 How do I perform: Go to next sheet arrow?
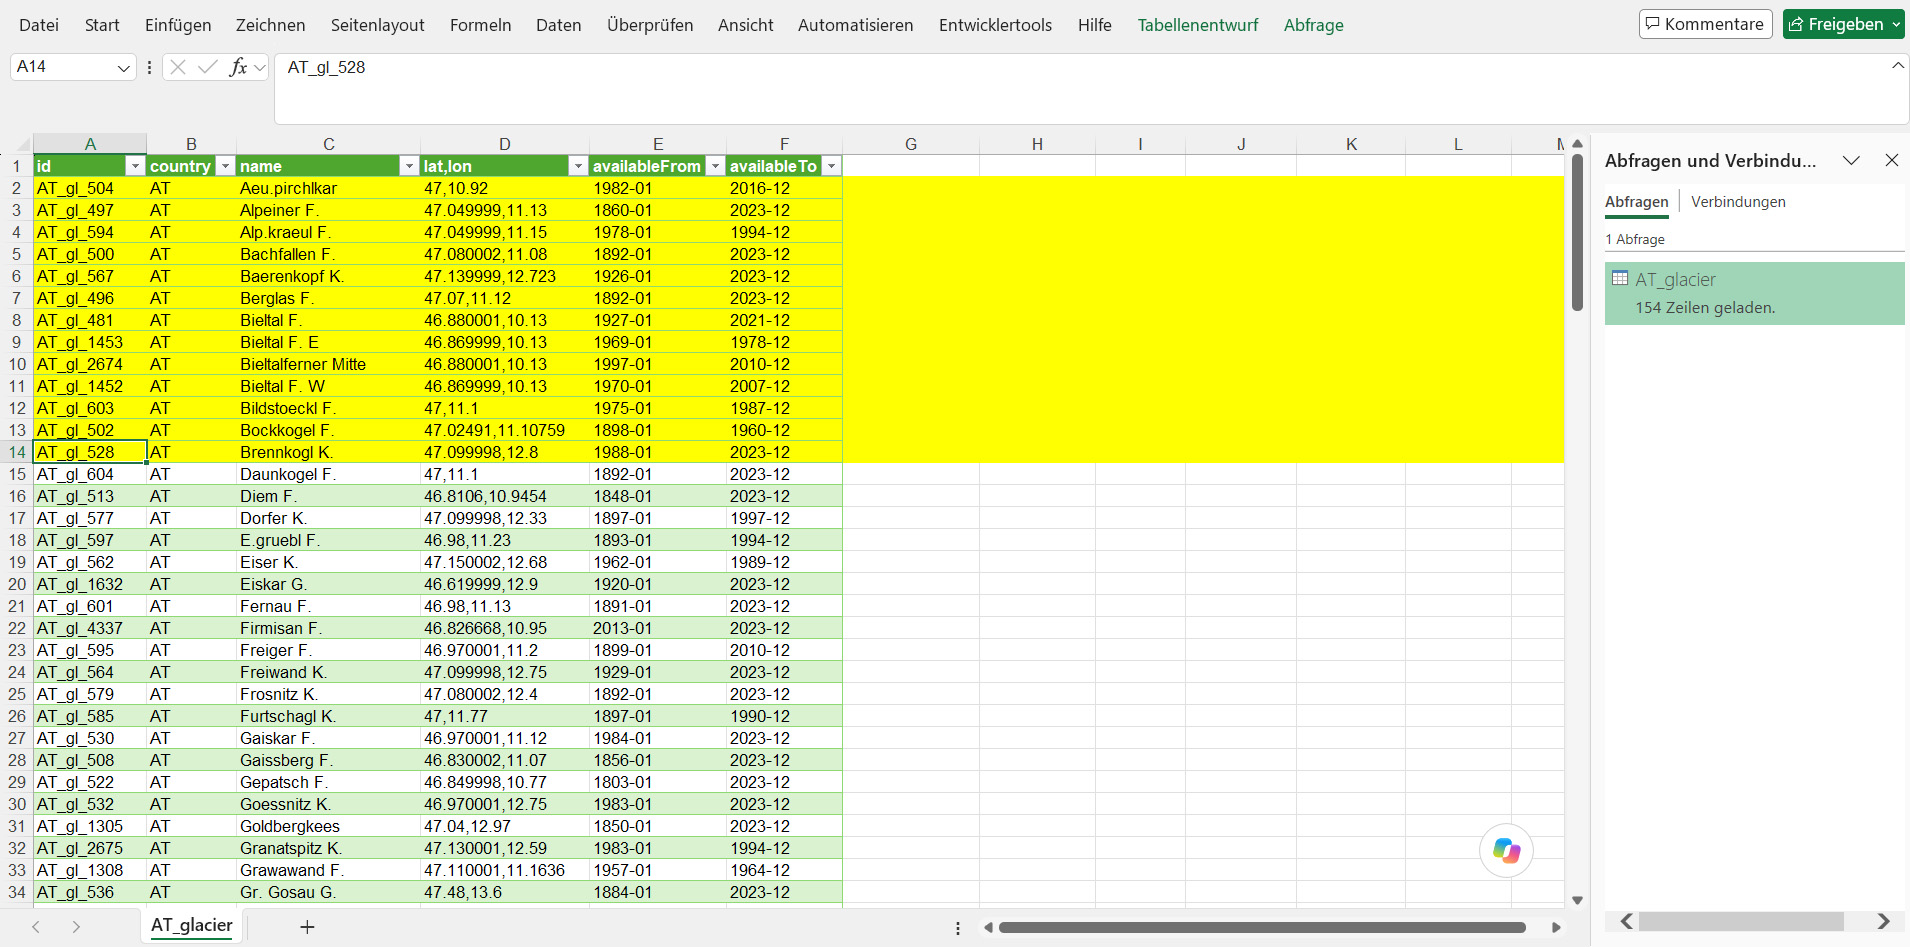pos(76,927)
